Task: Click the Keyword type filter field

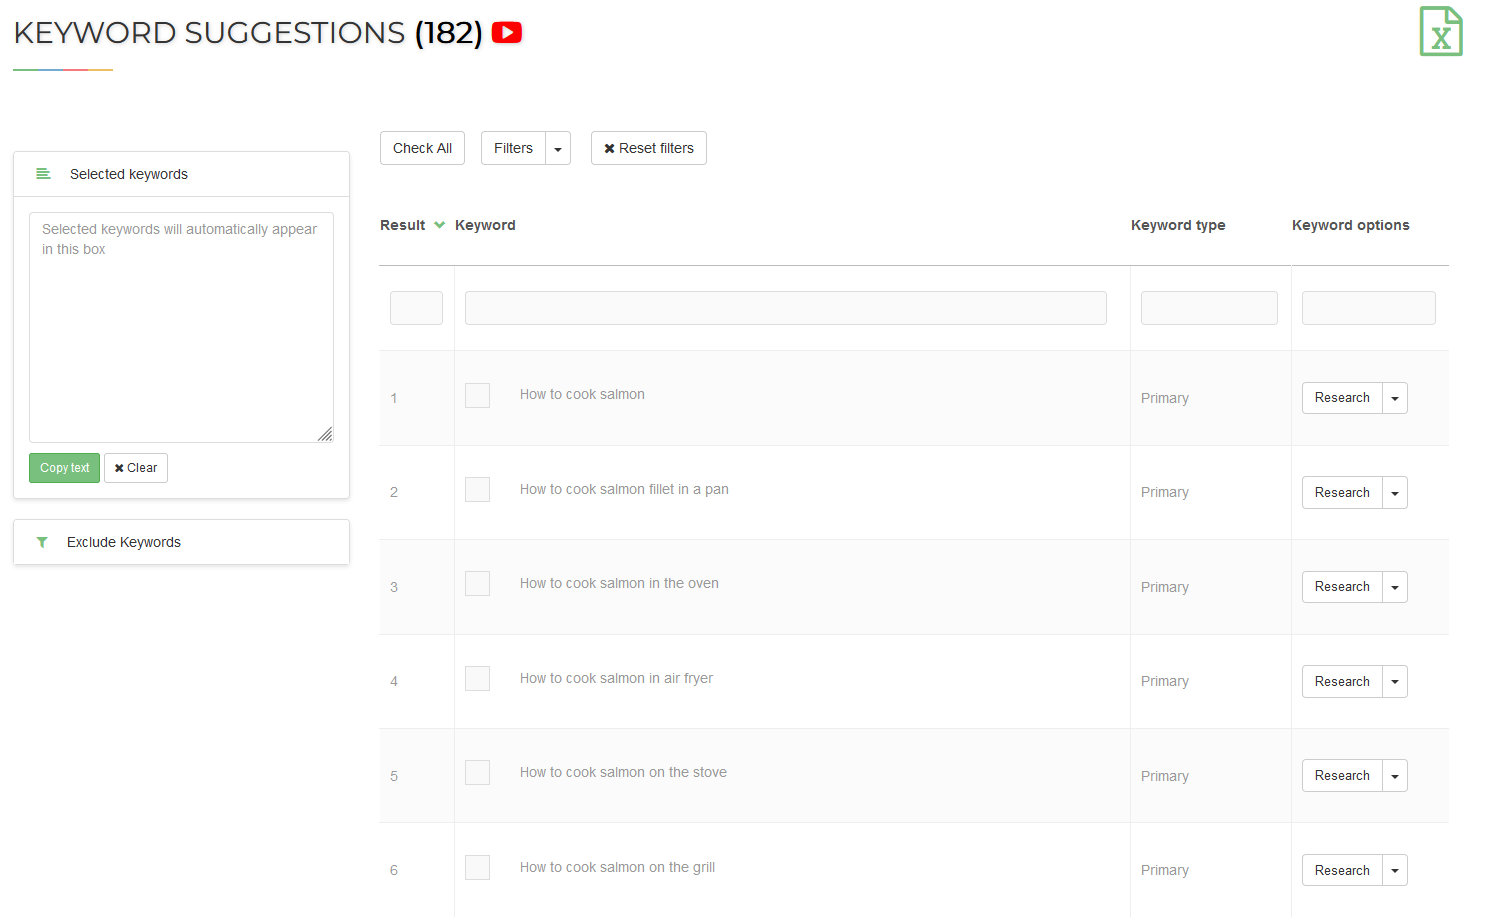Action: point(1209,308)
